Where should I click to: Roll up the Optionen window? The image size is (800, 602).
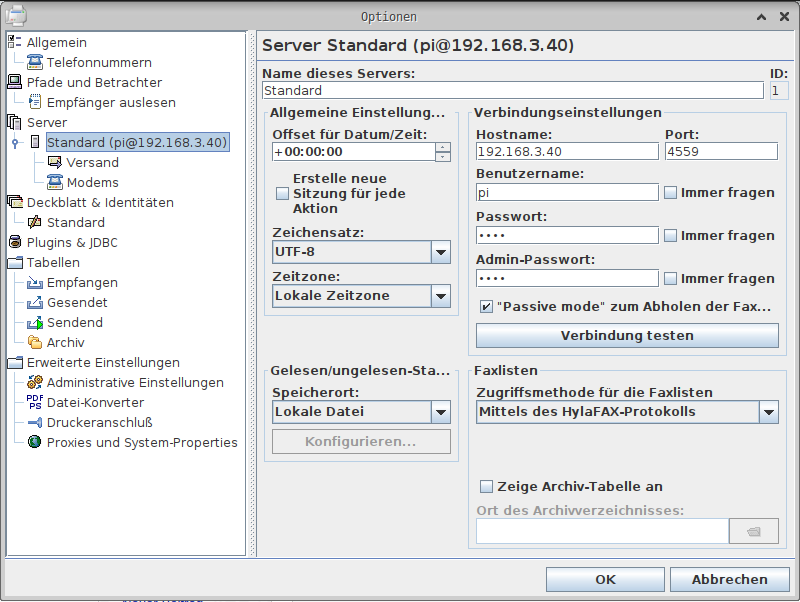tap(761, 17)
